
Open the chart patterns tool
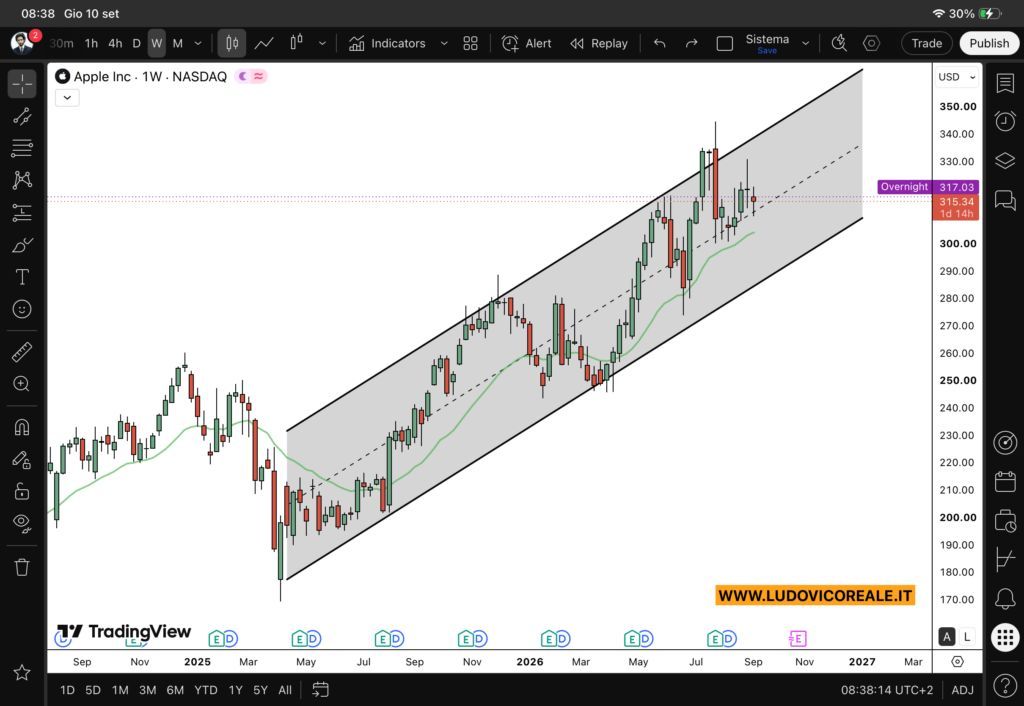coord(22,180)
